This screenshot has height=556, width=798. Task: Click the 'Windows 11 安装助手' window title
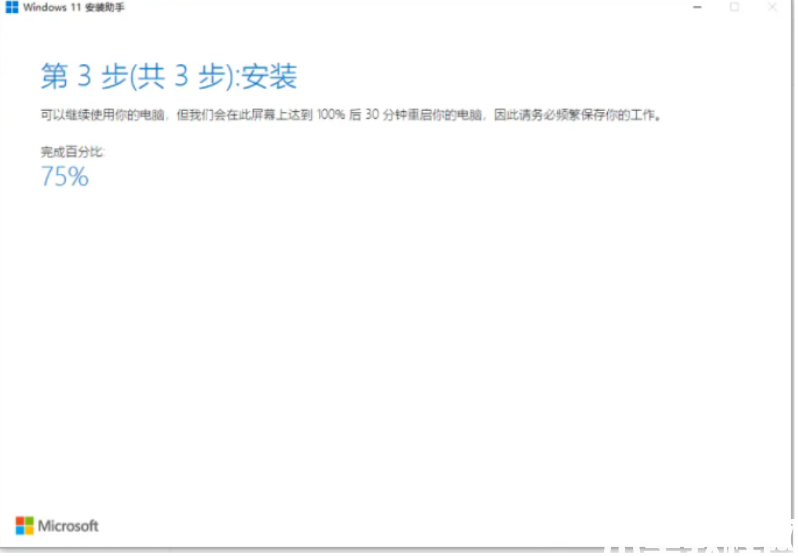[74, 8]
